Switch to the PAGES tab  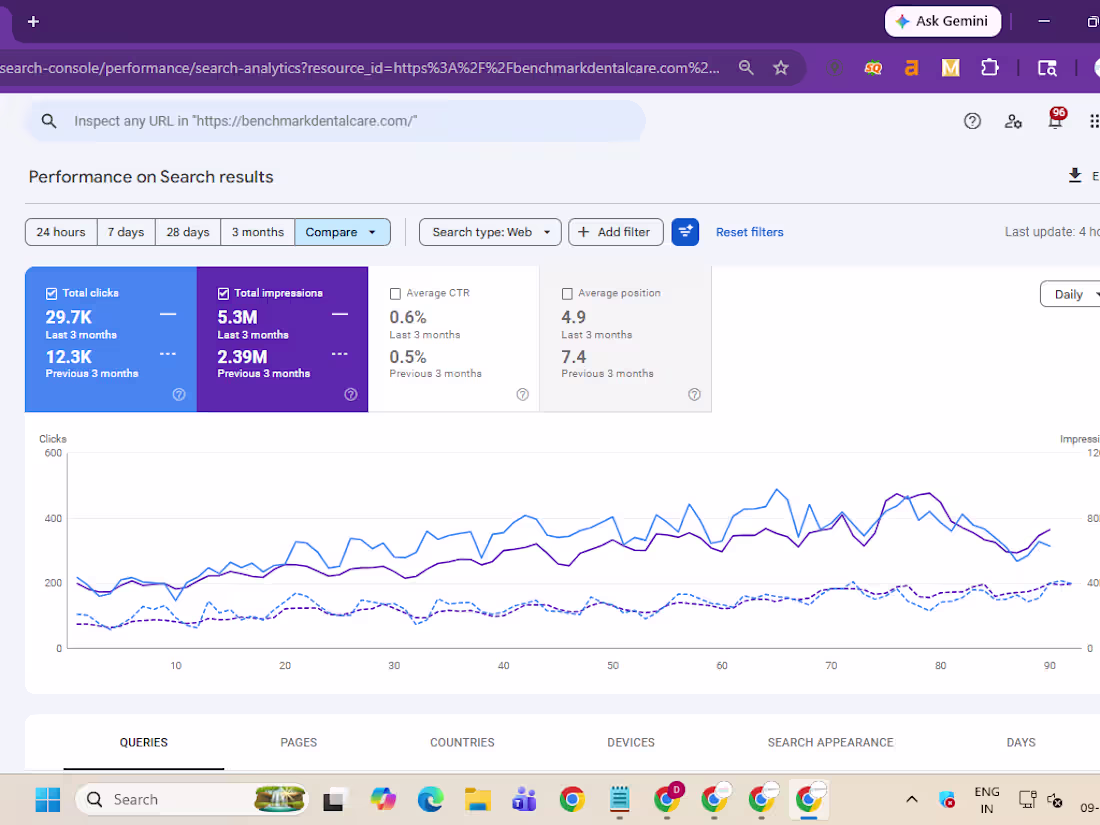pyautogui.click(x=299, y=742)
